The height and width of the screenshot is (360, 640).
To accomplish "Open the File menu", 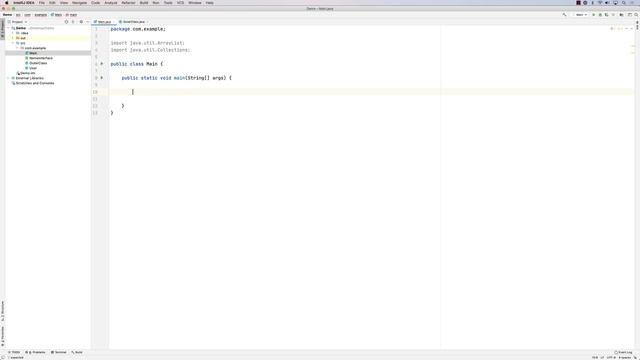I will 42,2.
